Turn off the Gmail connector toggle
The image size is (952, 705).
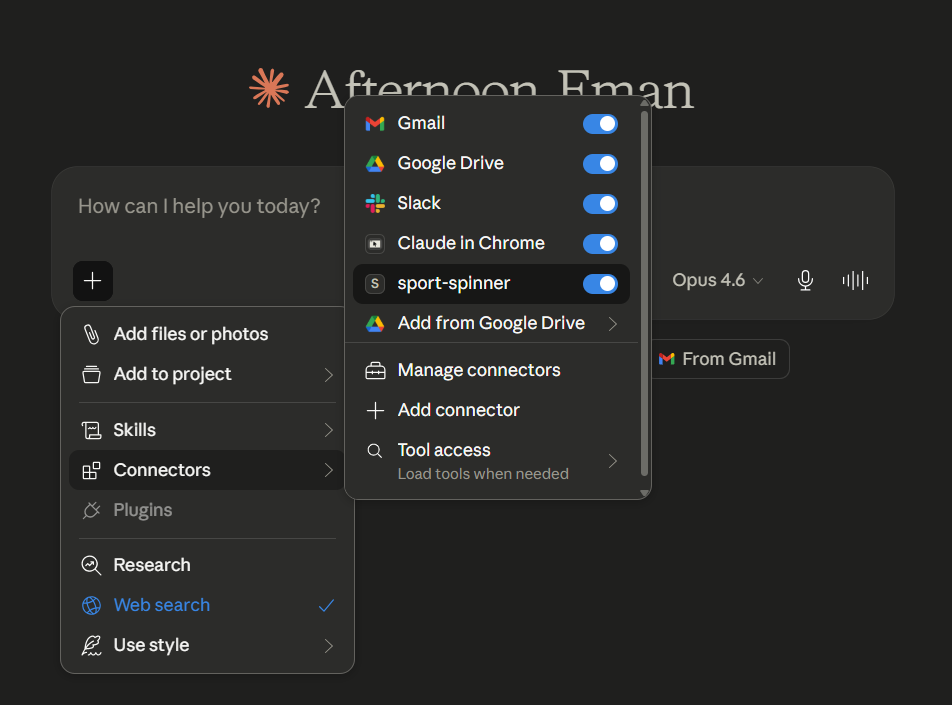pyautogui.click(x=600, y=124)
